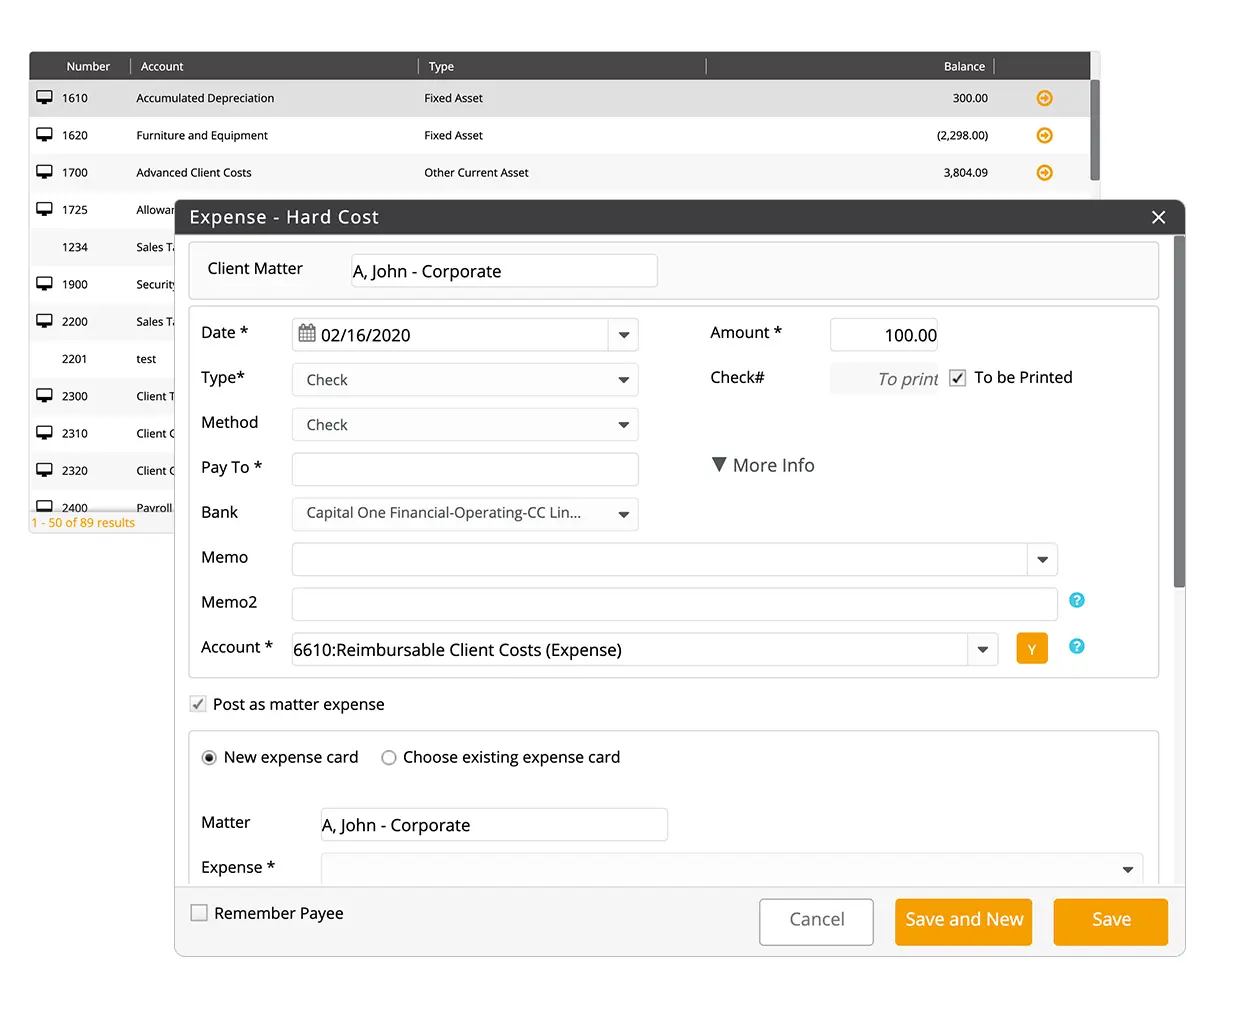Open the orange arrow for Furniture and Equipment
Viewport: 1250px width, 1024px height.
tap(1044, 135)
